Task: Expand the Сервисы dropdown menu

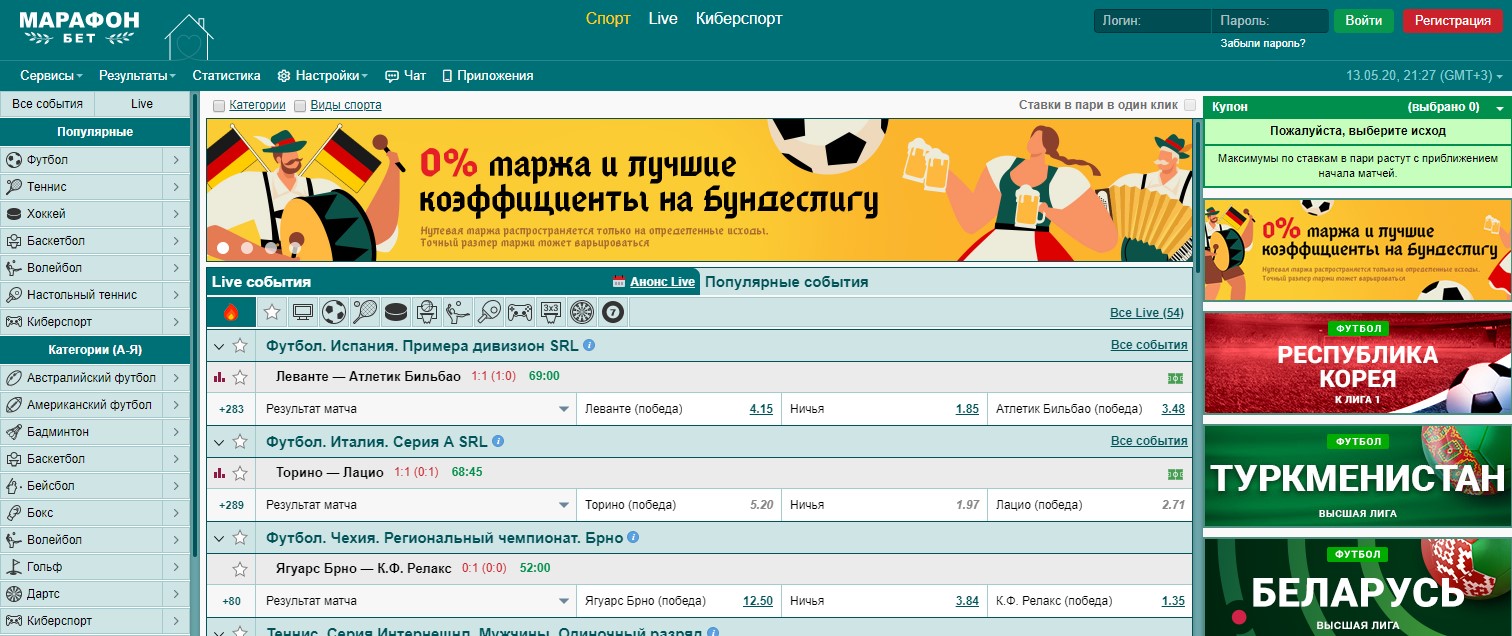Action: [45, 75]
